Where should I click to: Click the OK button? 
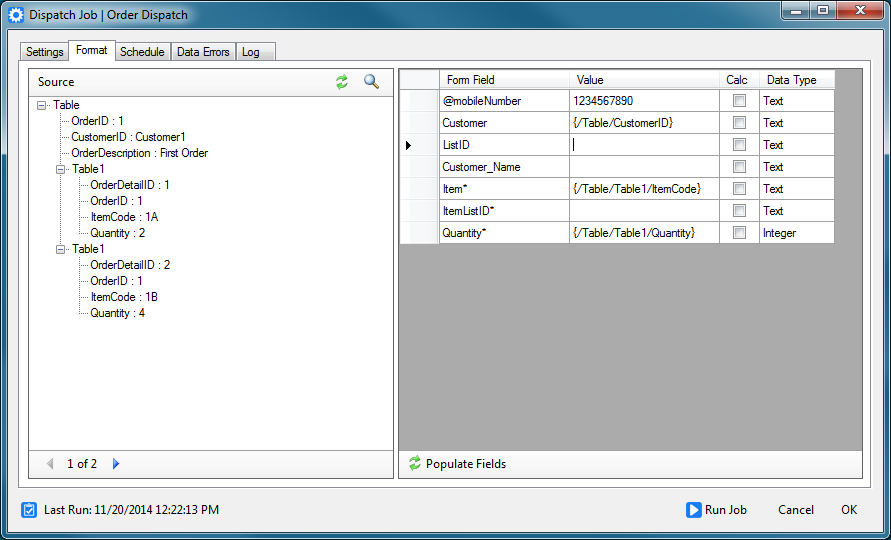(x=849, y=510)
